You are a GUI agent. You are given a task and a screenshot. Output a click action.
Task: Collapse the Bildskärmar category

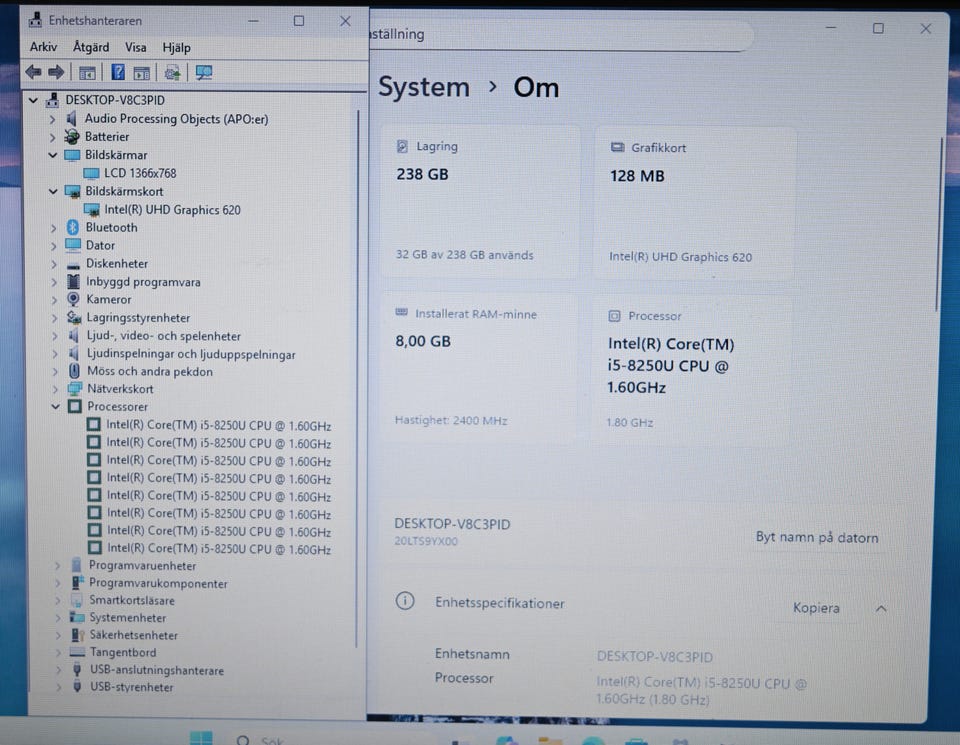pos(53,155)
